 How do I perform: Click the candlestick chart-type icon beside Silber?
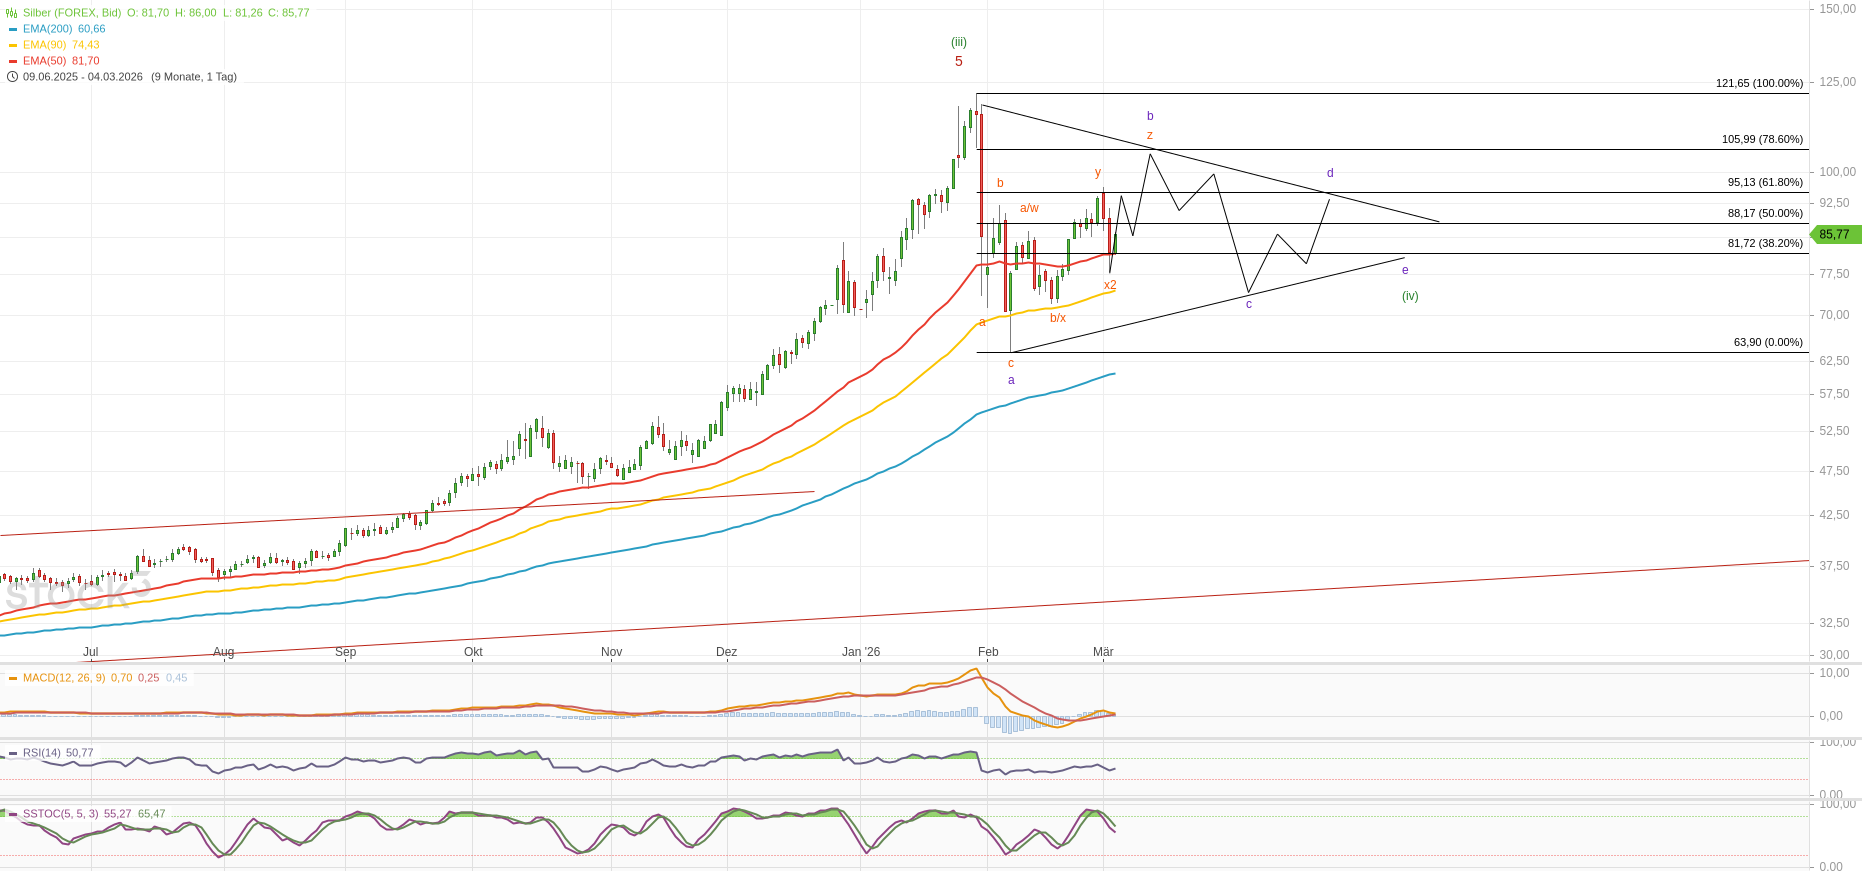12,13
